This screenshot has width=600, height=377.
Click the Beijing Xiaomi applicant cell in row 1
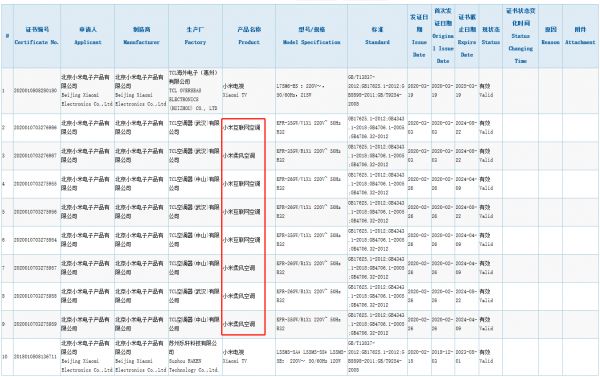(87, 91)
